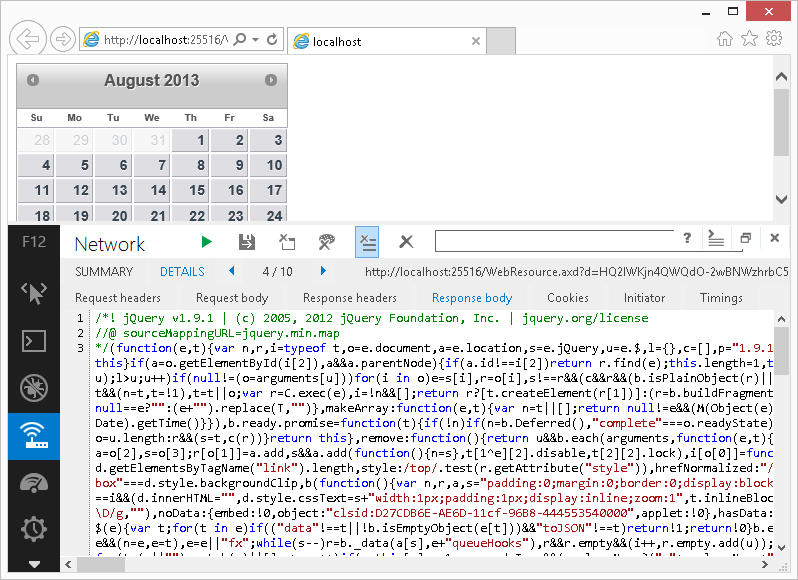Select August 10 in calendar
Screen dimensions: 798x580
pos(268,165)
